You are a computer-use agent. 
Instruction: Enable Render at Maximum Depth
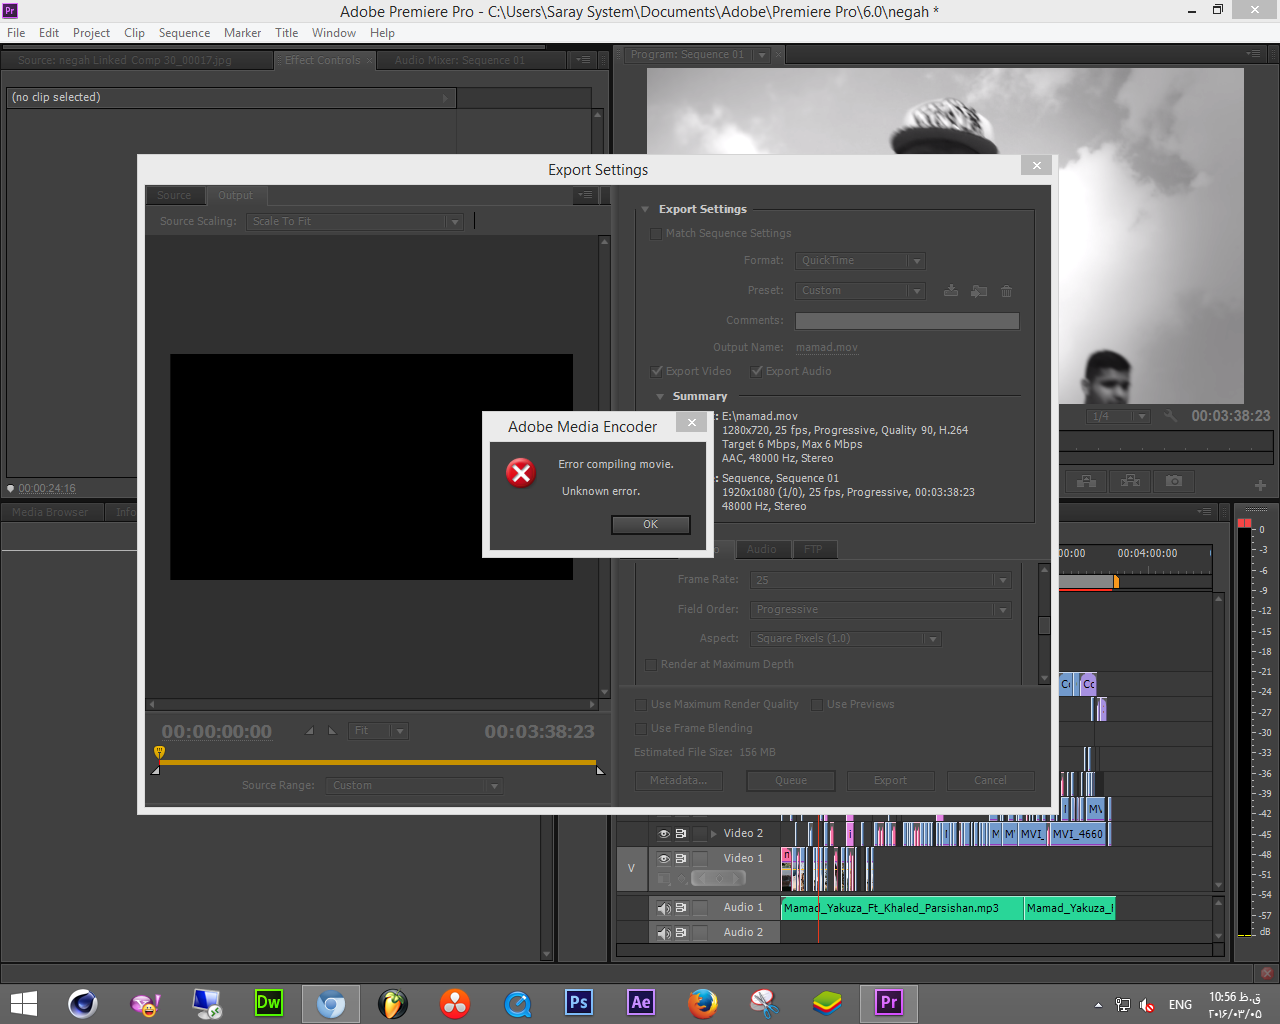[651, 665]
